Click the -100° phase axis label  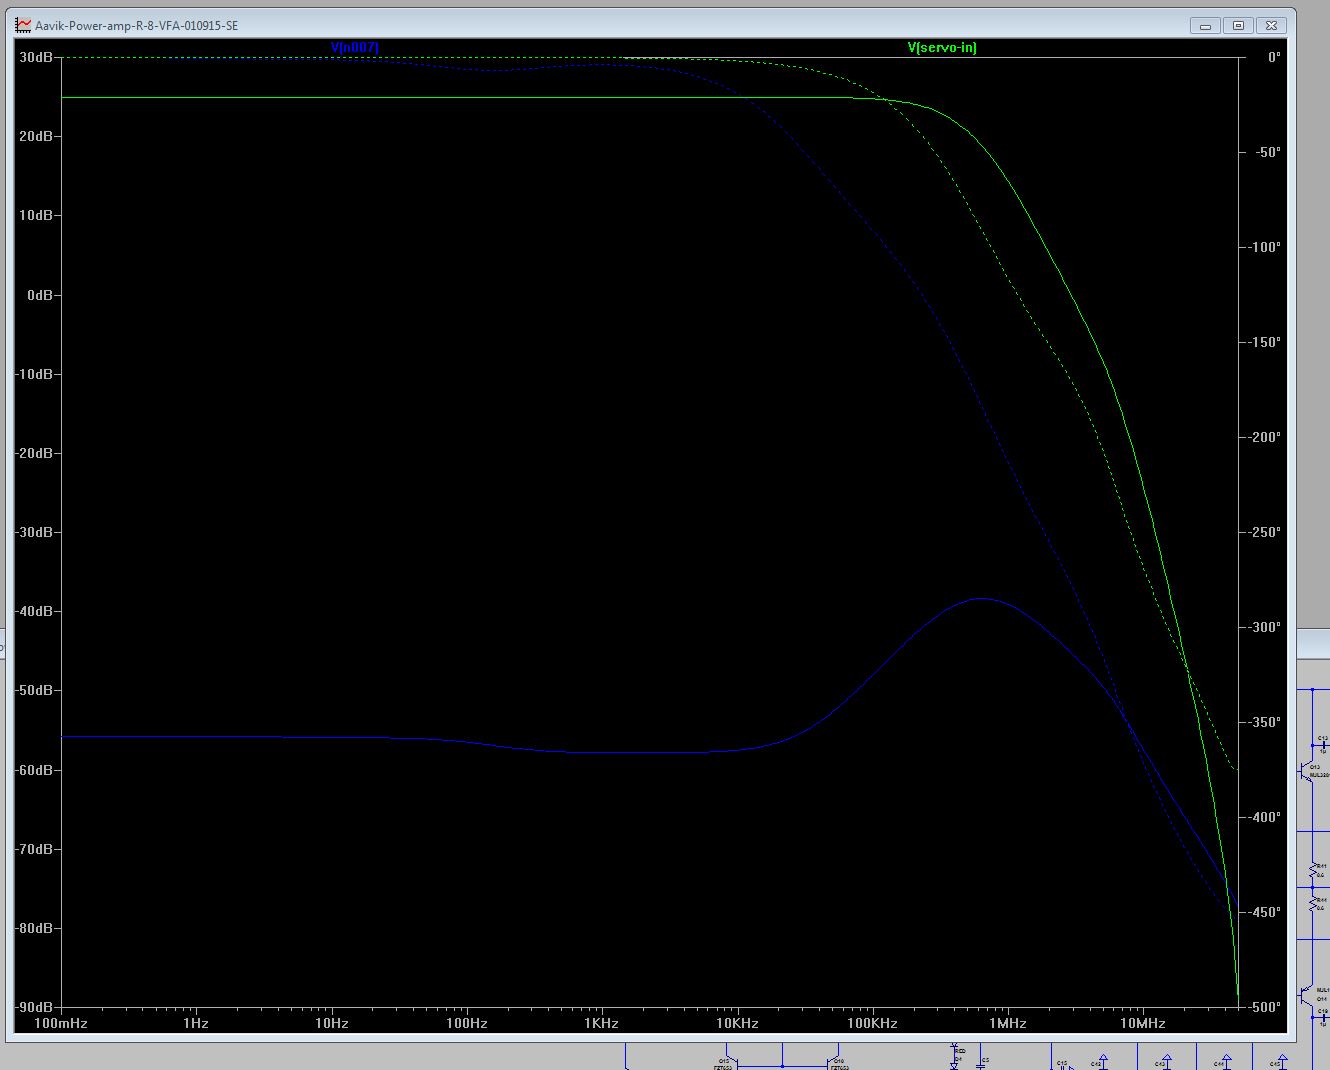tap(1264, 247)
